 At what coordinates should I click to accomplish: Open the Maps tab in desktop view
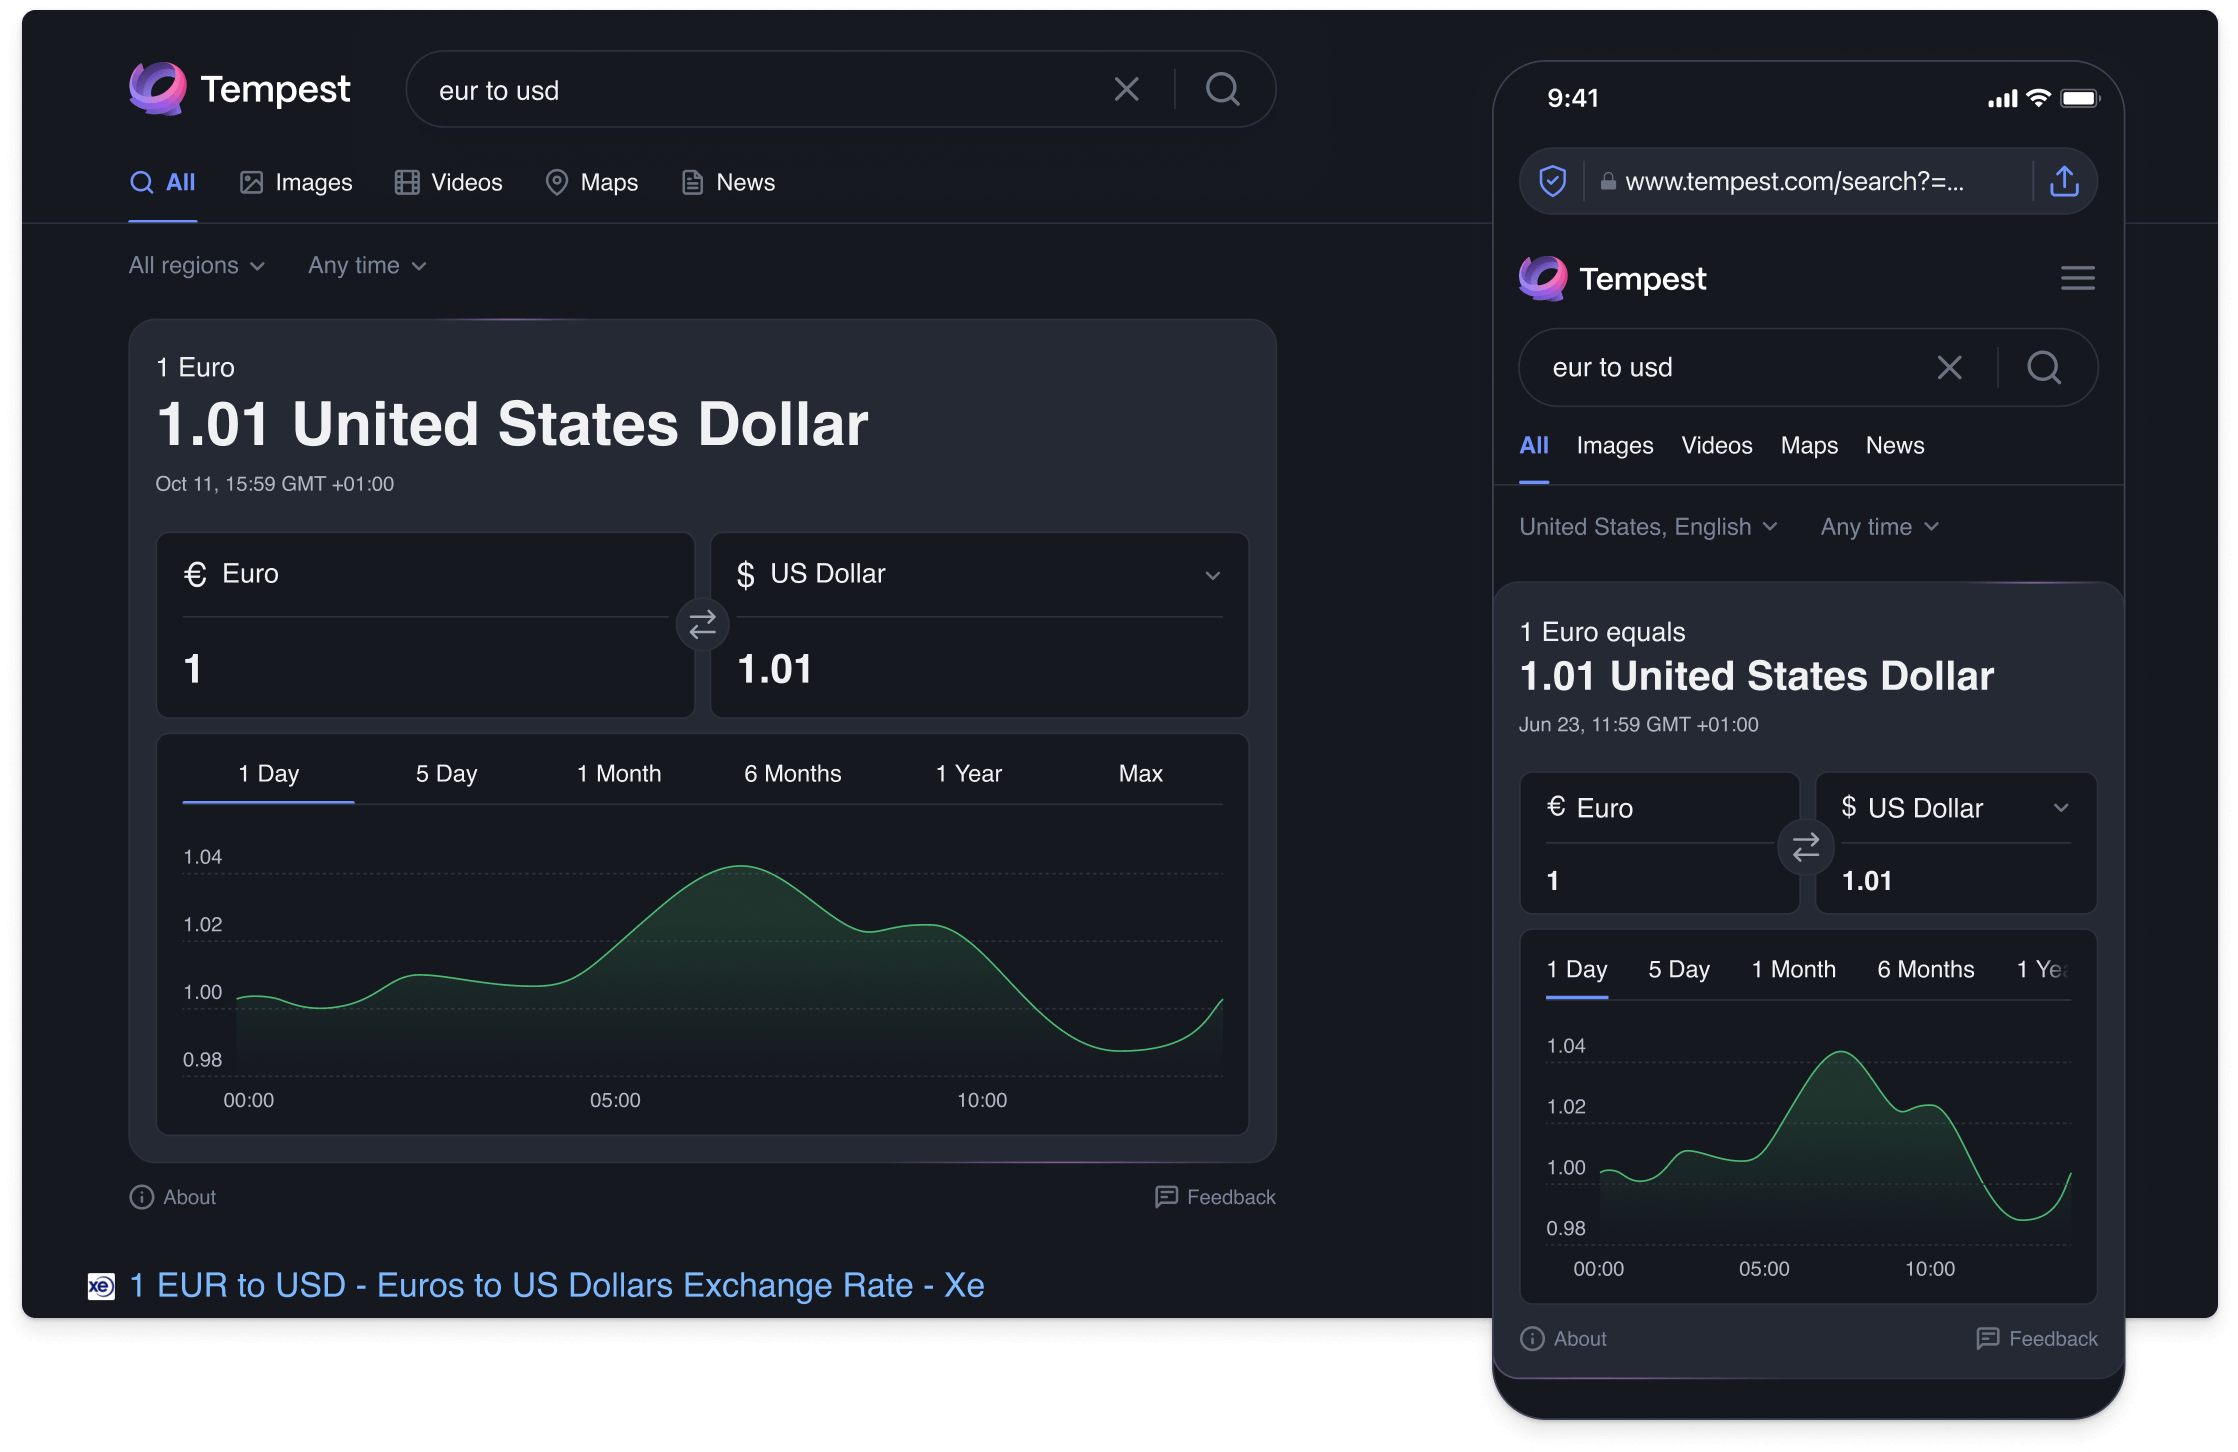click(x=591, y=183)
